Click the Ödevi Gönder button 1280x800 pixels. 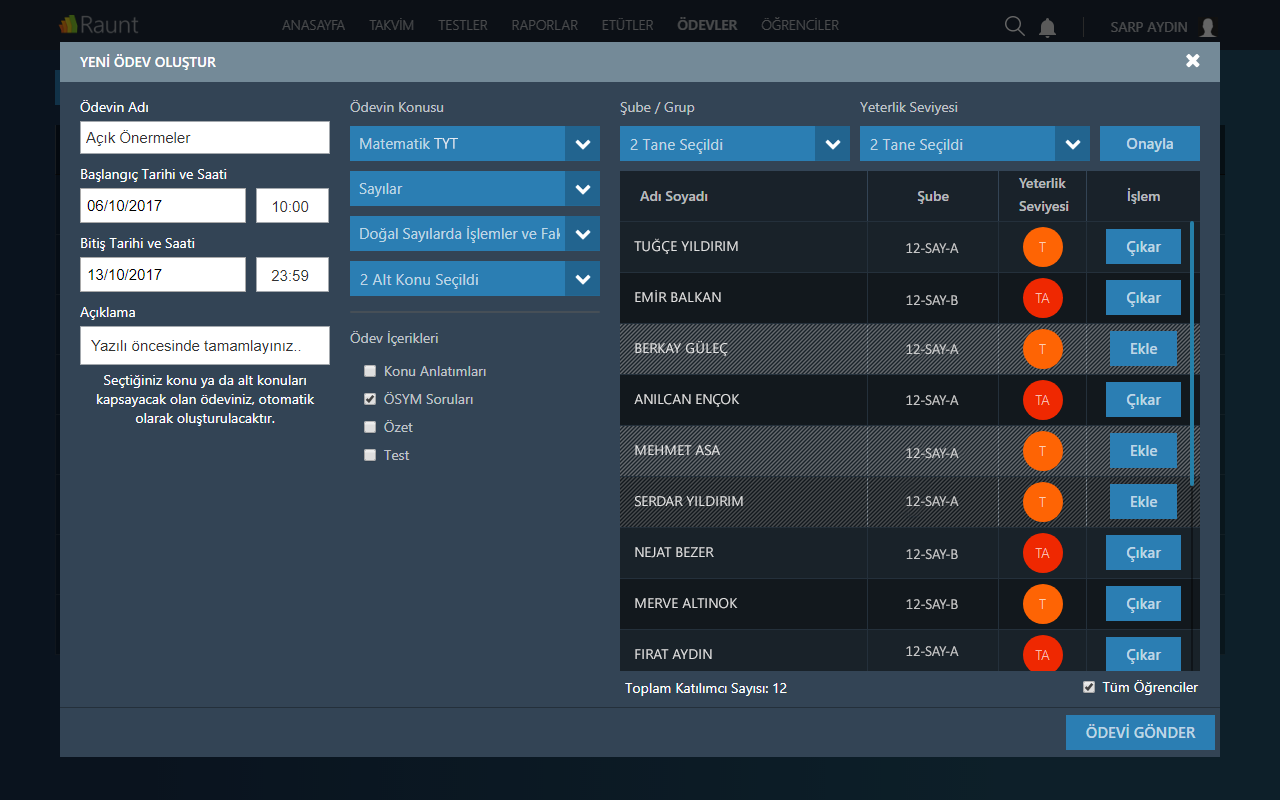point(1140,732)
